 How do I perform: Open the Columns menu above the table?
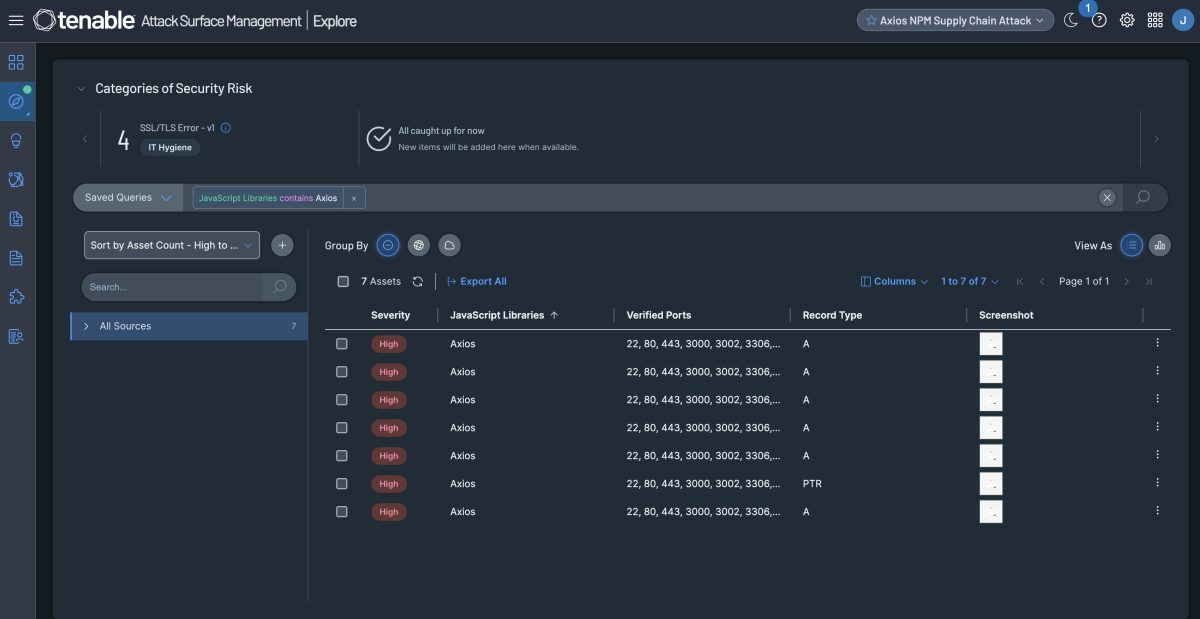(x=893, y=281)
